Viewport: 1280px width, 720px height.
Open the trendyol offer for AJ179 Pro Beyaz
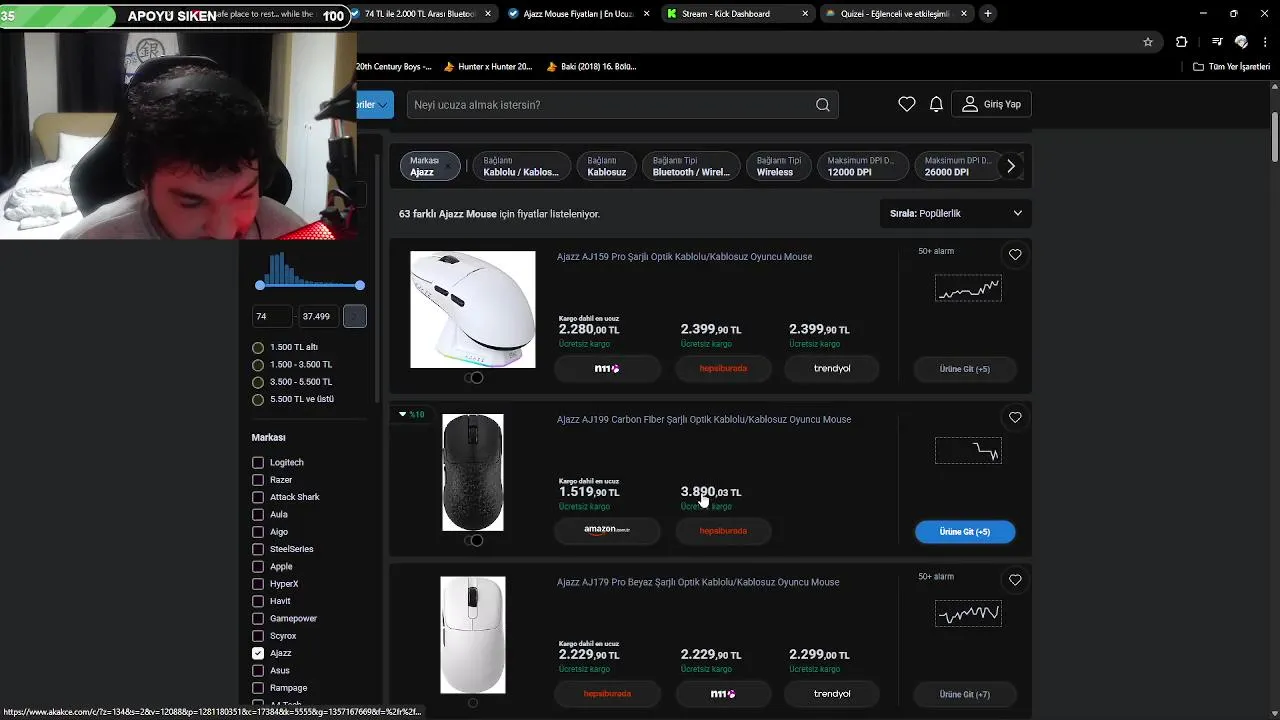832,694
